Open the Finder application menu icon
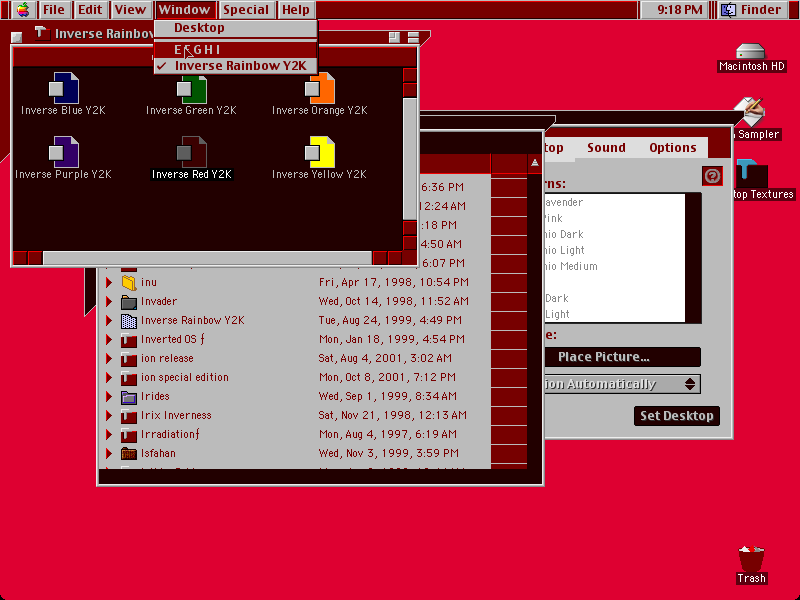This screenshot has width=800, height=600. pyautogui.click(x=729, y=10)
